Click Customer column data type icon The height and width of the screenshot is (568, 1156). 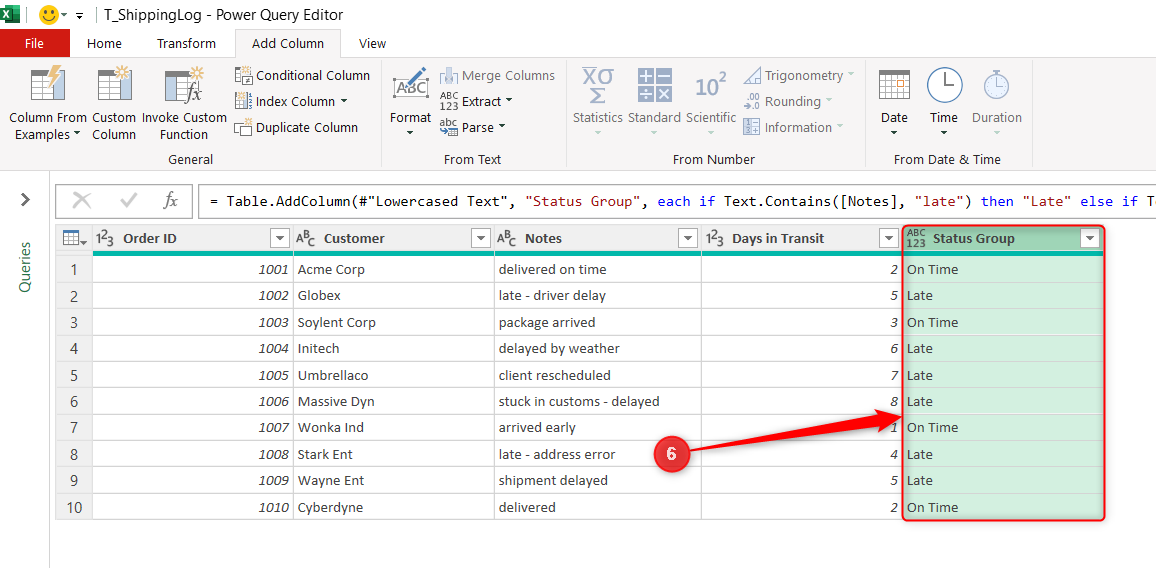[x=306, y=238]
